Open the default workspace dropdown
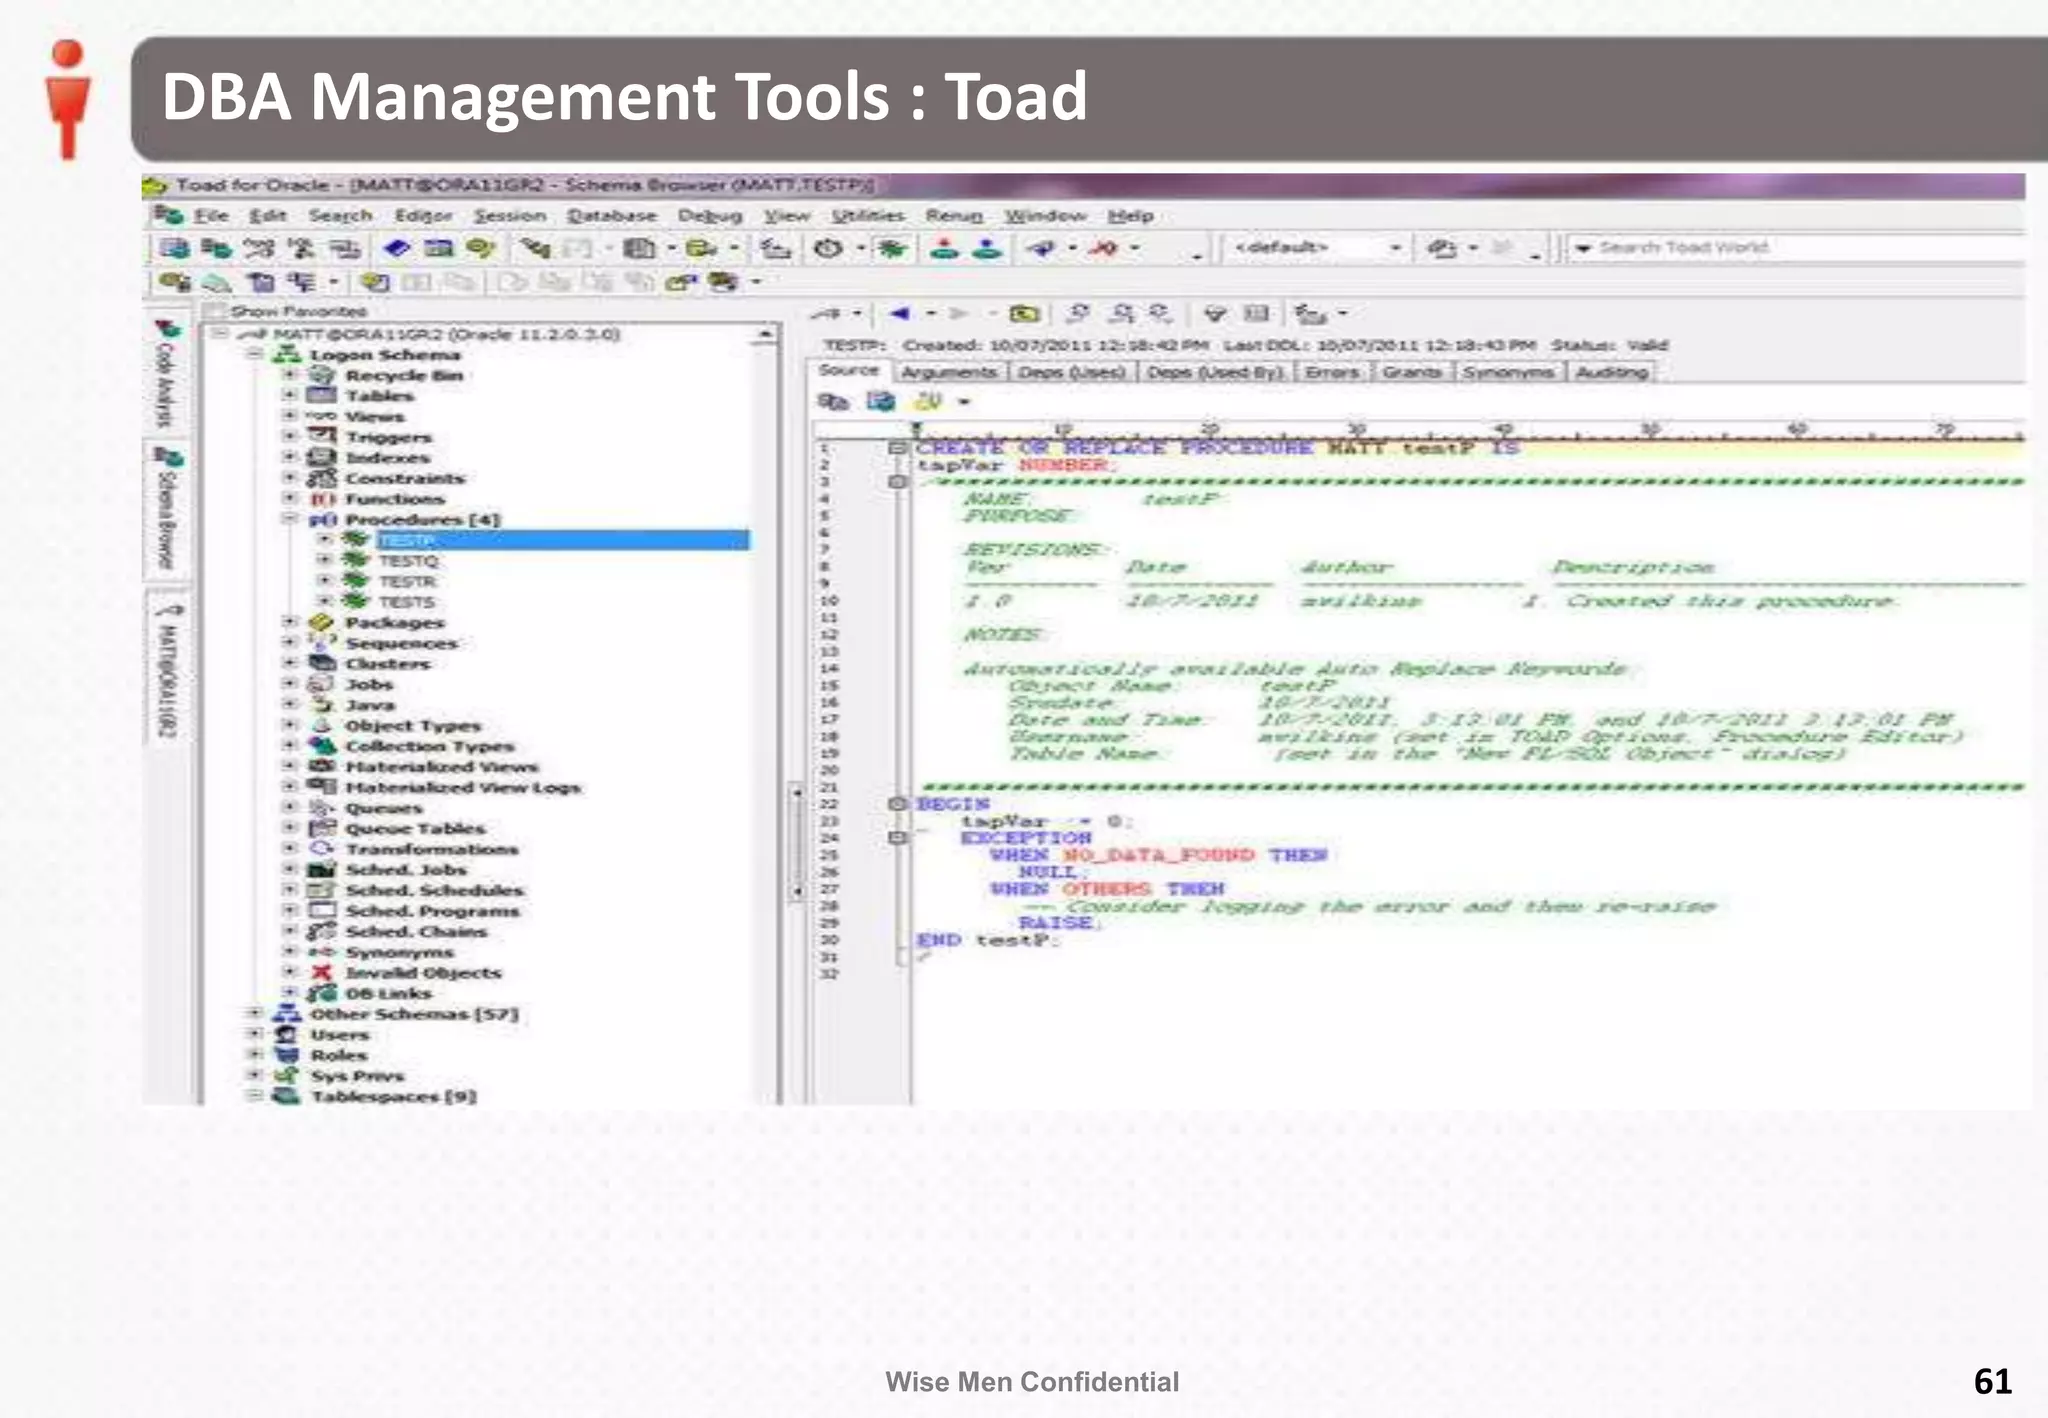This screenshot has width=2048, height=1418. [x=1395, y=247]
